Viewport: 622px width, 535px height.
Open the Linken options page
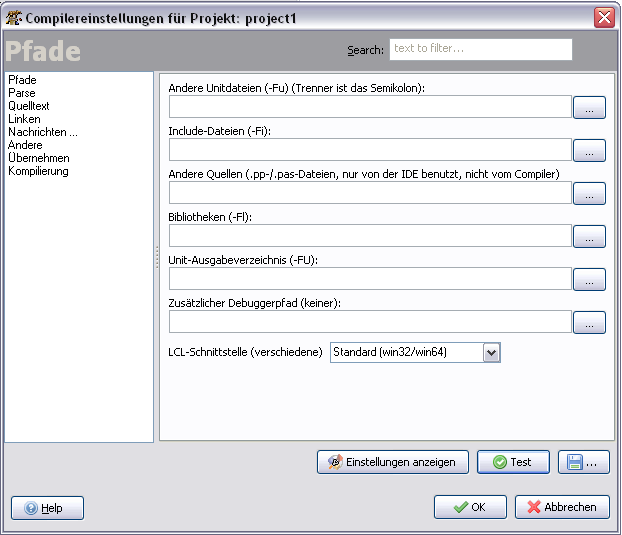pyautogui.click(x=24, y=119)
